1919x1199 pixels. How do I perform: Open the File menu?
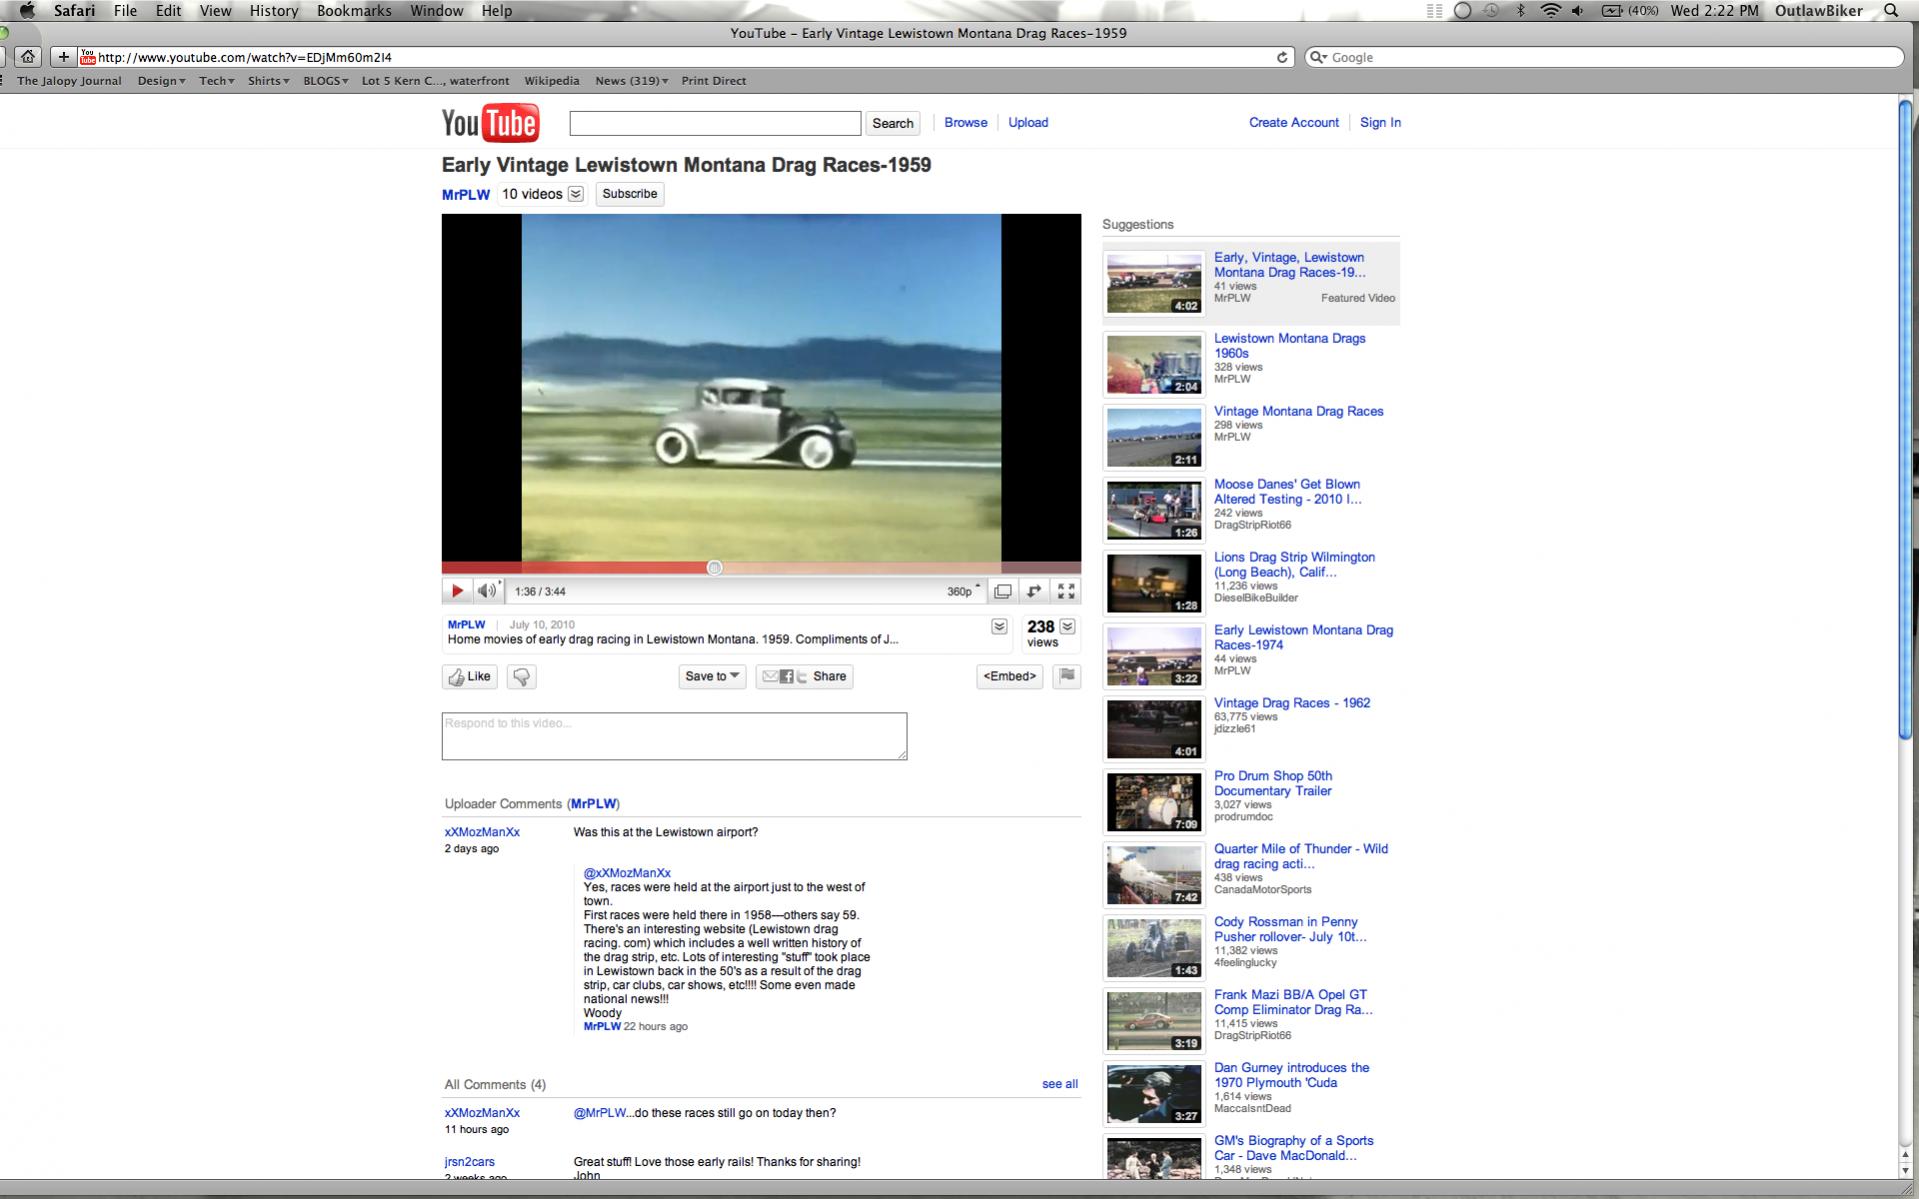tap(125, 10)
